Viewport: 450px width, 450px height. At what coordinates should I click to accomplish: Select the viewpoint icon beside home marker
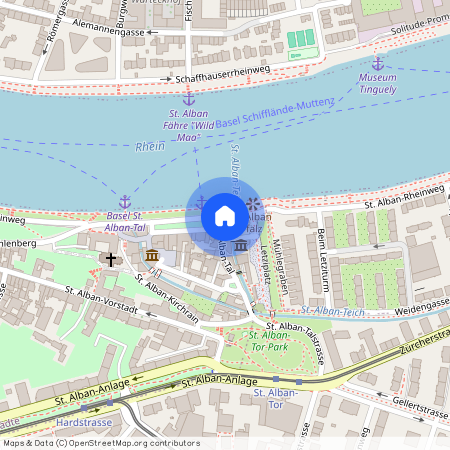[252, 204]
